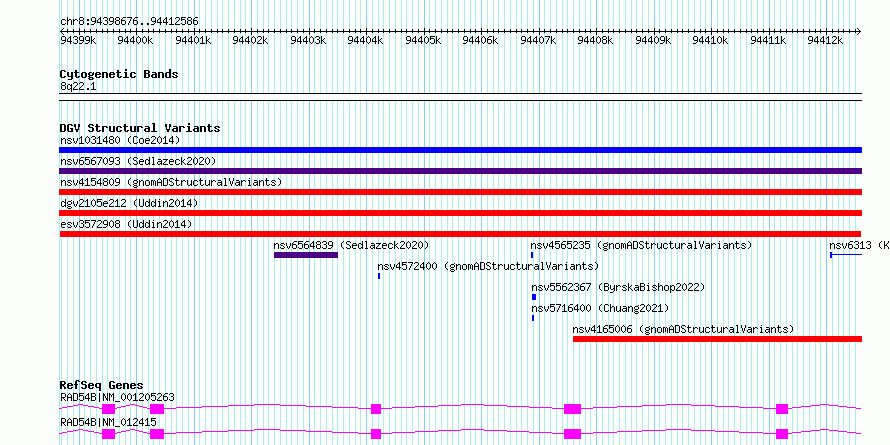Open the DGV Structural Variants track heading
Screen dimensions: 890x445
tap(140, 128)
